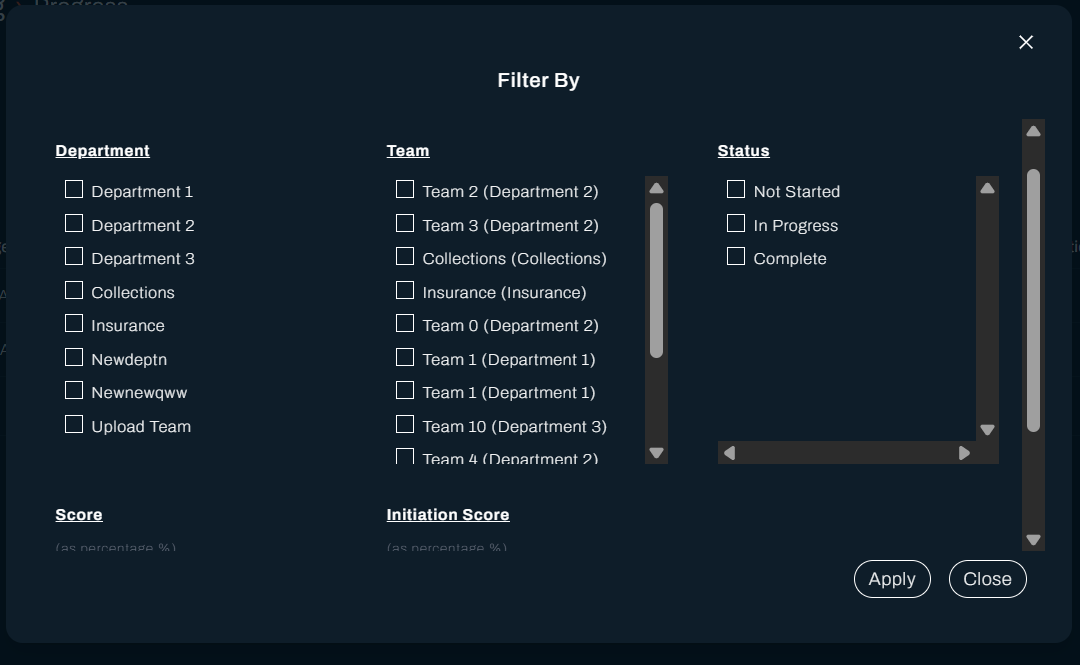Image resolution: width=1080 pixels, height=665 pixels.
Task: Click the right arrow of the Status horizontal scrollbar
Action: point(964,452)
